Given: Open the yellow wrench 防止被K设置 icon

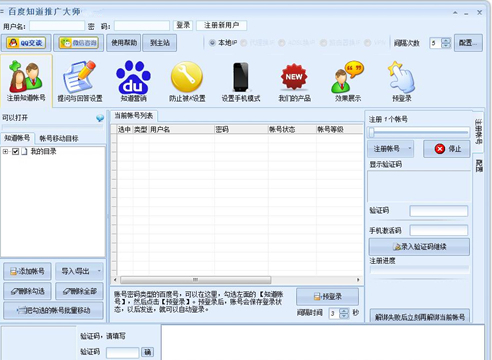Looking at the screenshot, I should tap(187, 77).
